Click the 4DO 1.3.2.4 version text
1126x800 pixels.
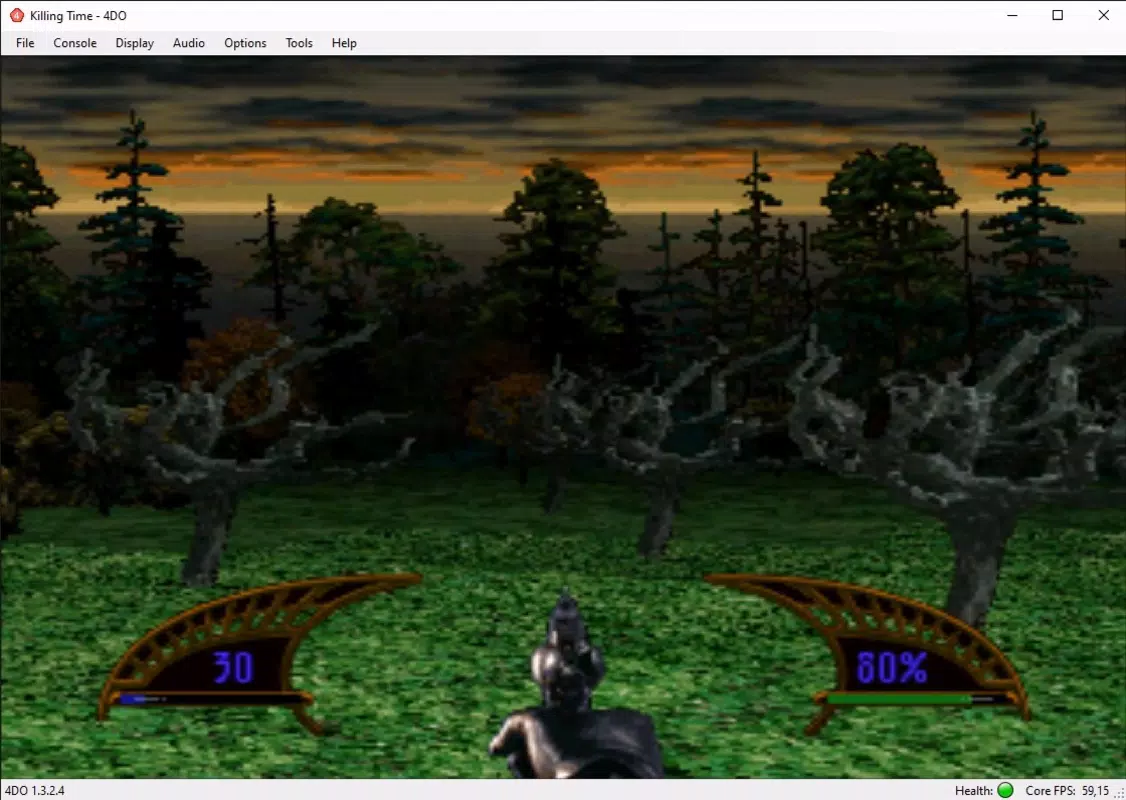34,790
